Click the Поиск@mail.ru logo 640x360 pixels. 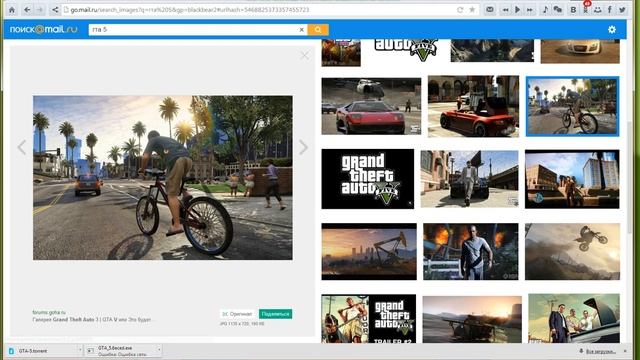tap(43, 29)
